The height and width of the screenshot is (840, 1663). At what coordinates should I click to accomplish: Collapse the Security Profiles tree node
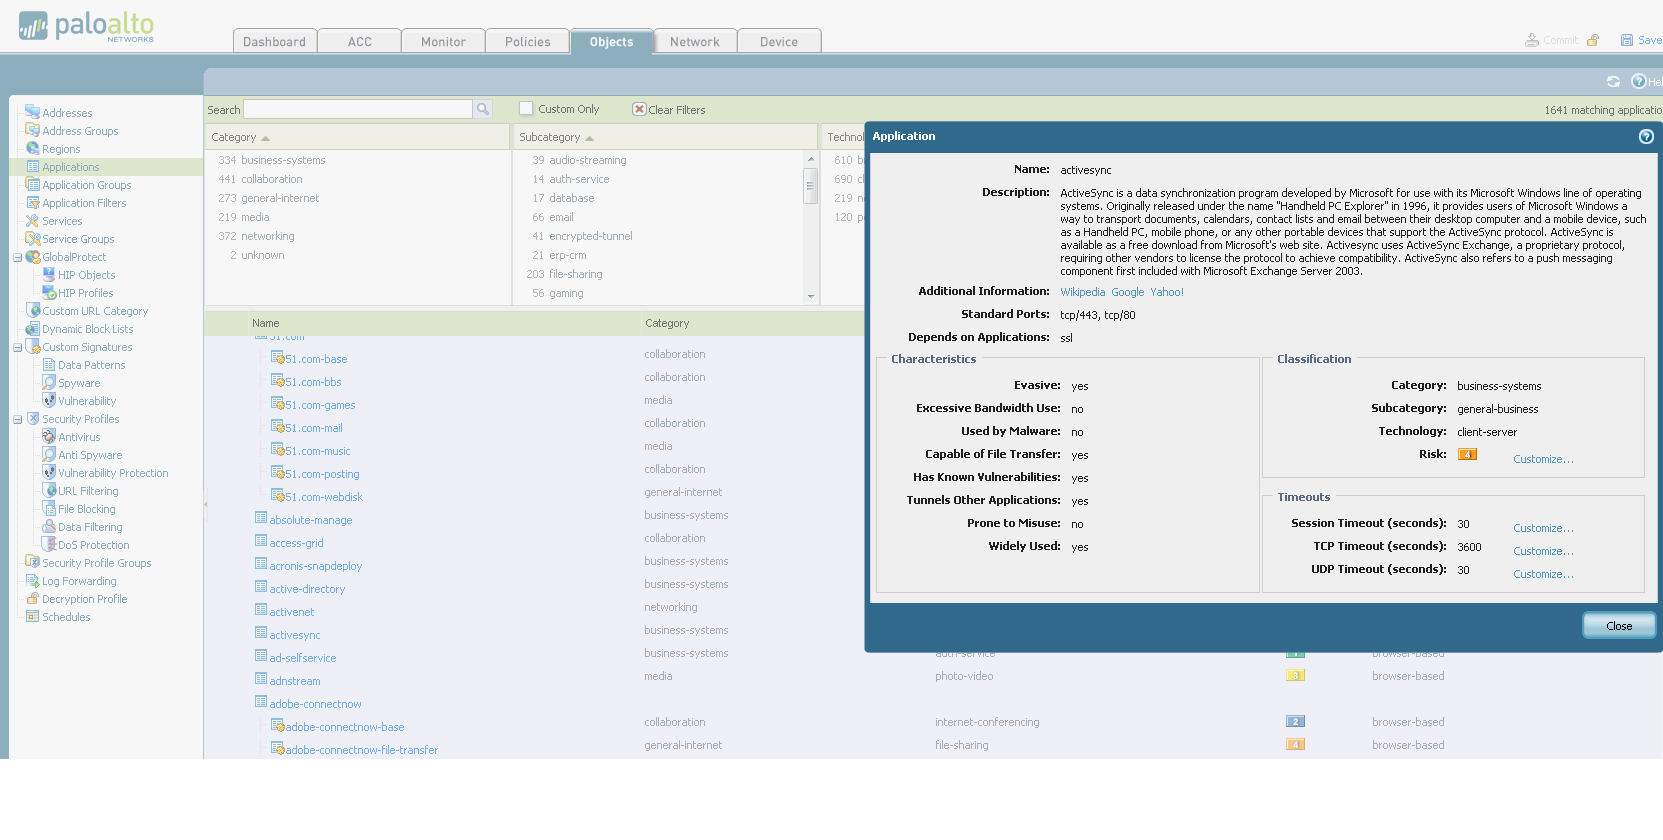click(17, 419)
